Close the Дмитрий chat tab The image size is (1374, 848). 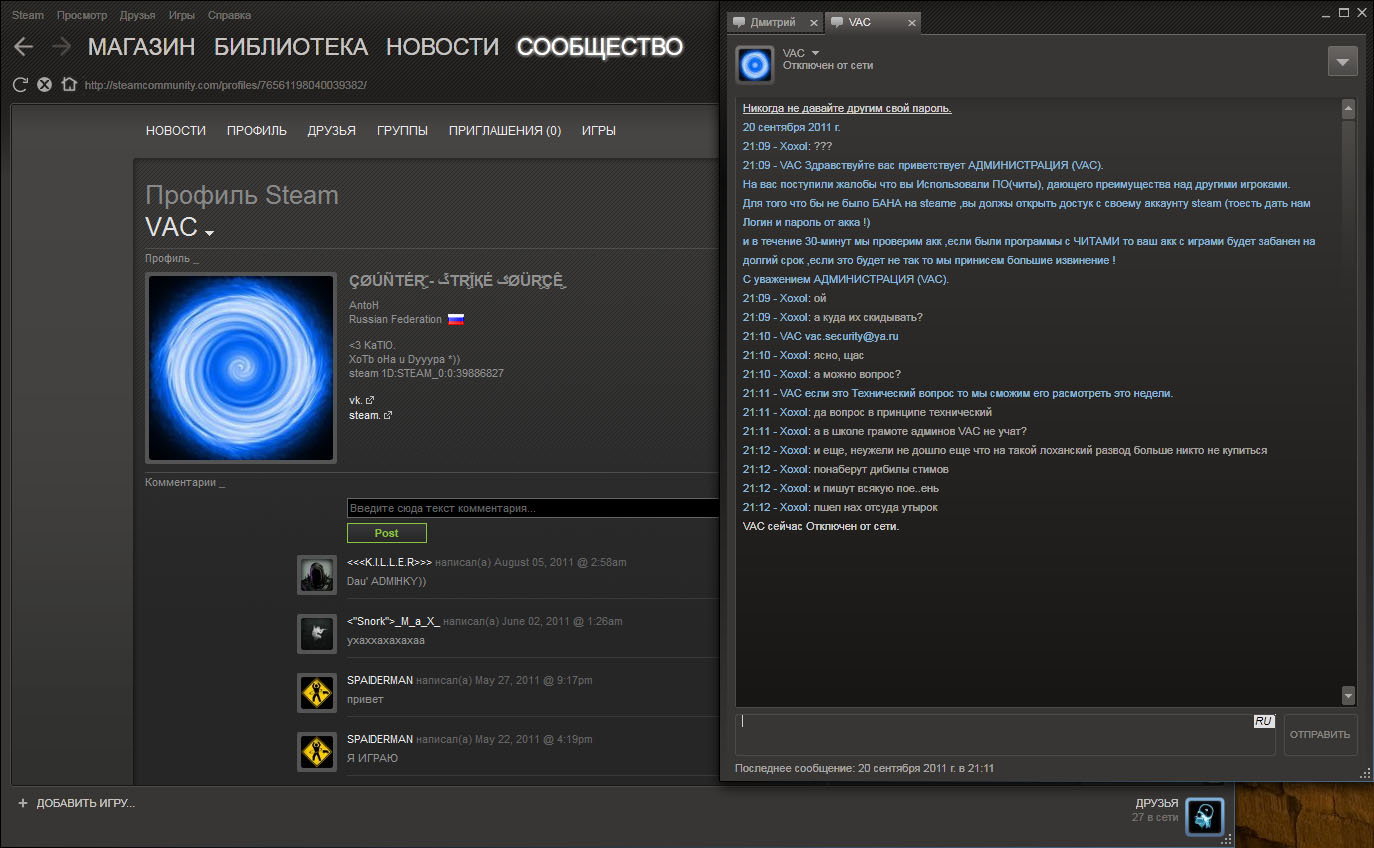(x=813, y=22)
